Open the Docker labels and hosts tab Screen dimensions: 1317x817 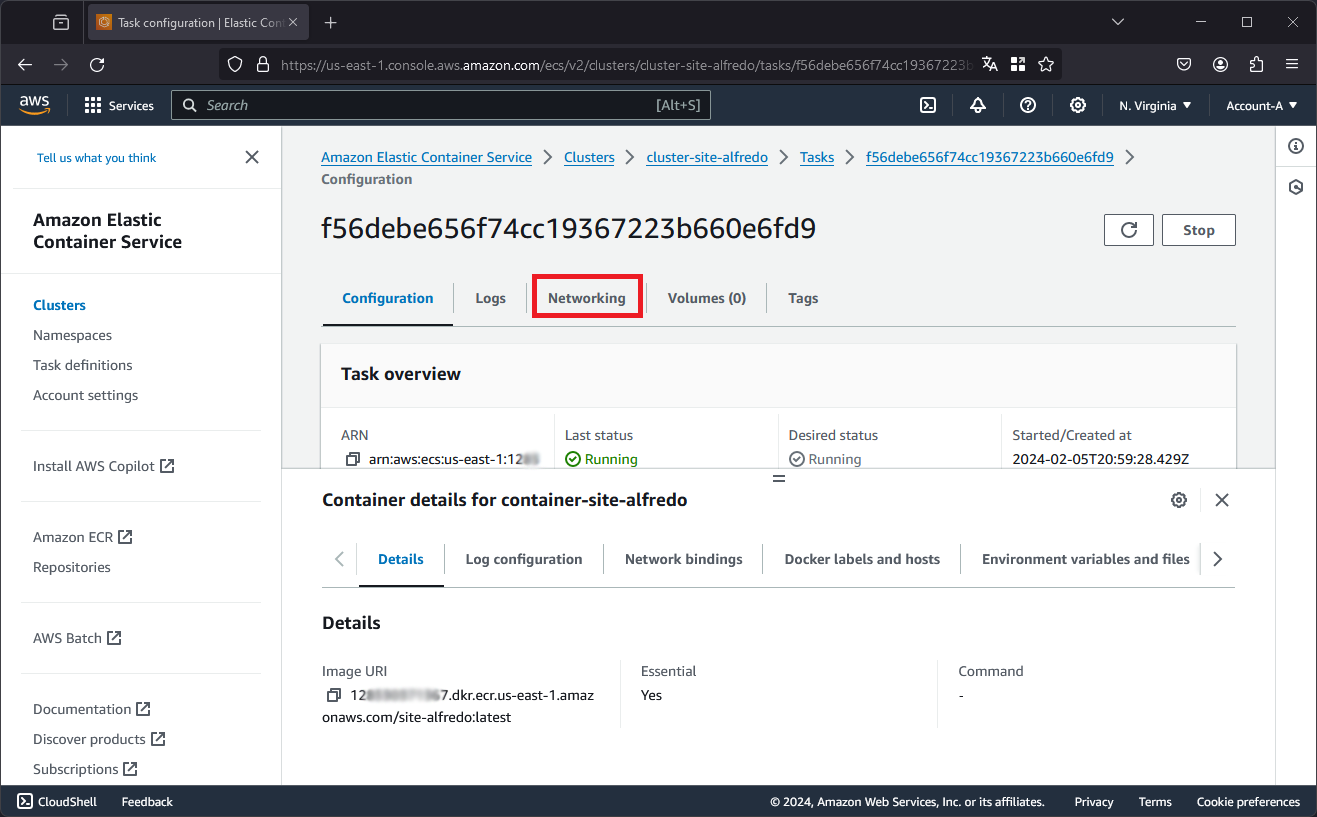tap(862, 559)
